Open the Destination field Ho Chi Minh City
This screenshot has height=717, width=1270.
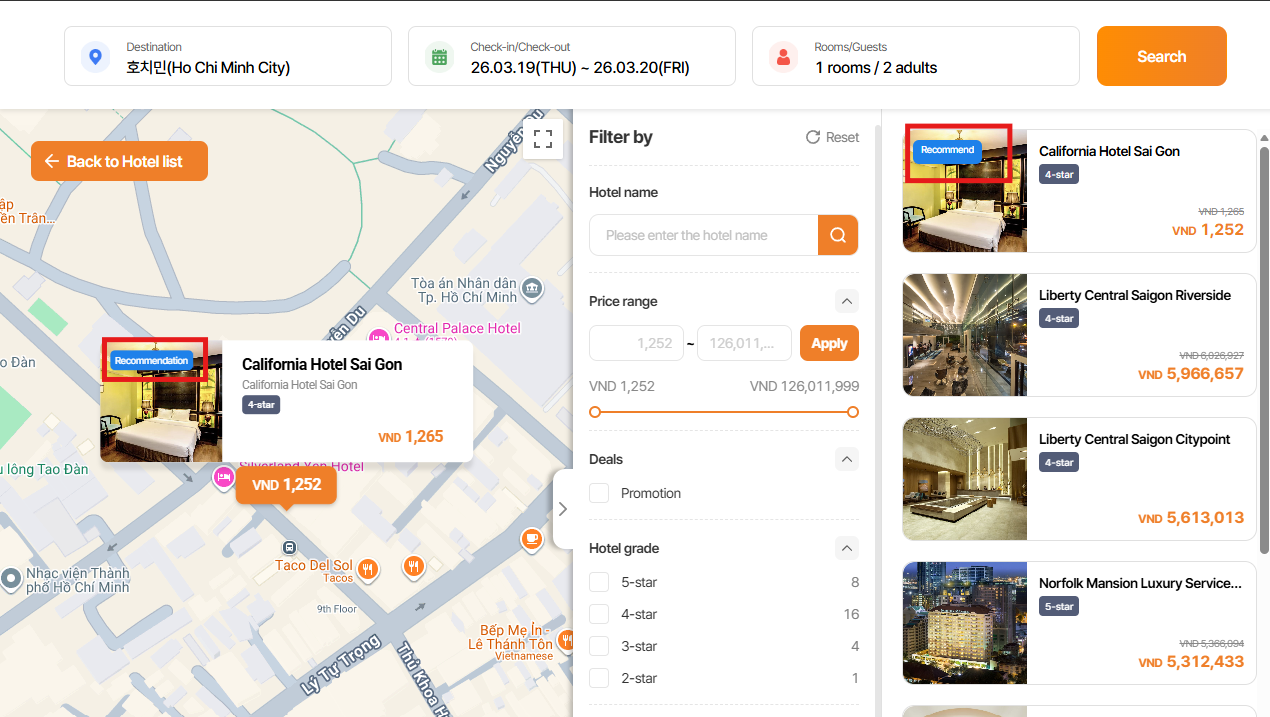(x=228, y=56)
